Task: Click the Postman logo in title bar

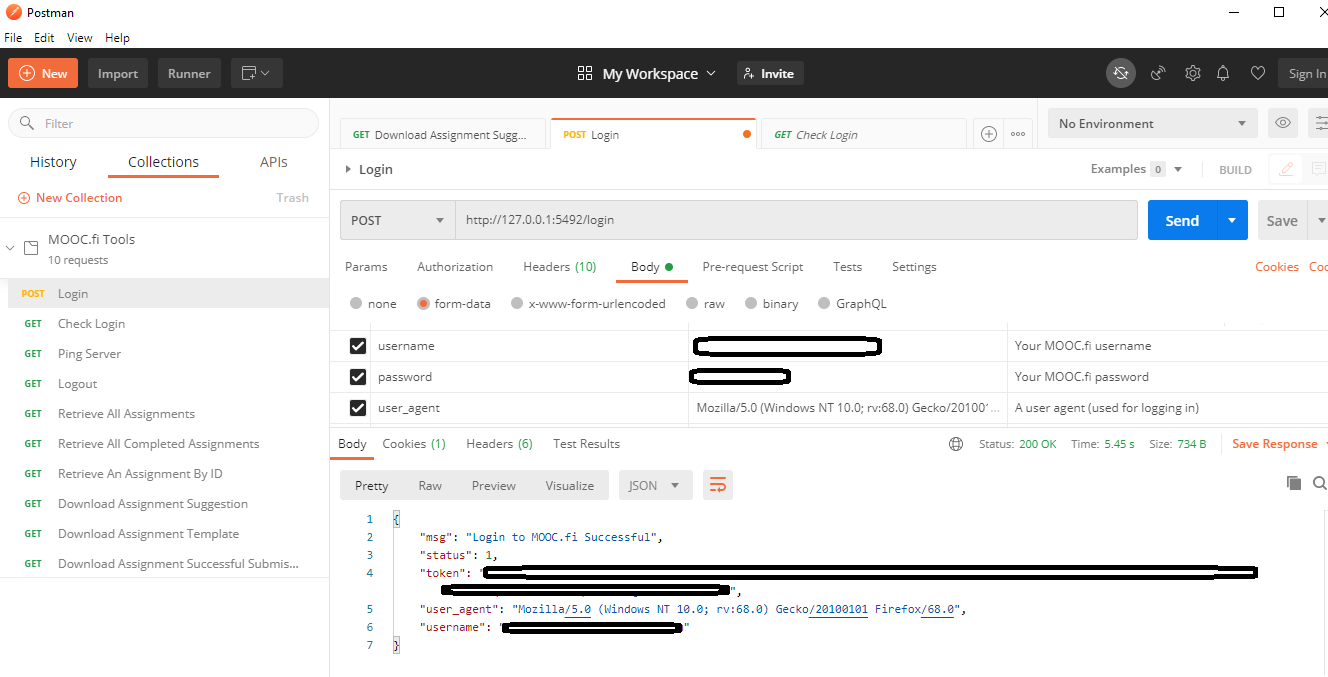Action: point(13,13)
